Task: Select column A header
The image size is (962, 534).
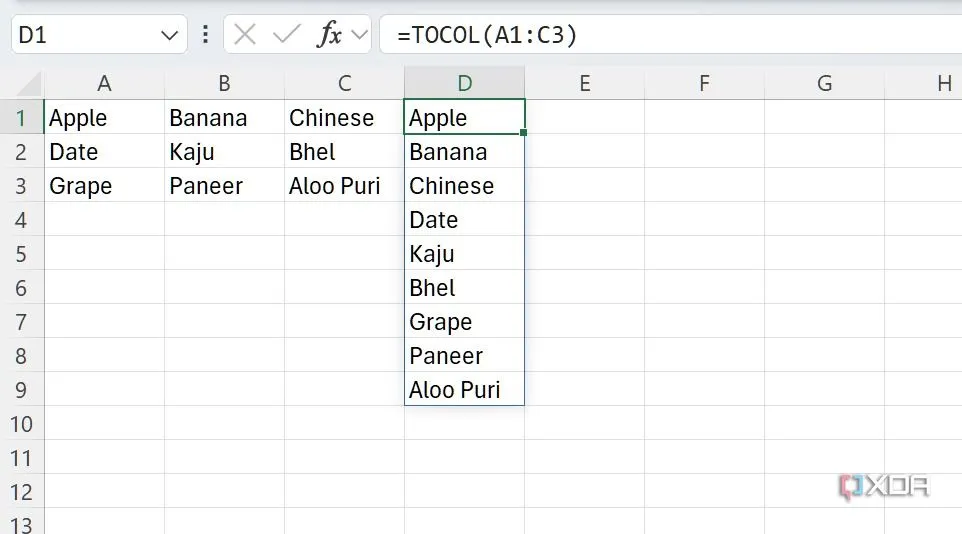Action: 104,84
